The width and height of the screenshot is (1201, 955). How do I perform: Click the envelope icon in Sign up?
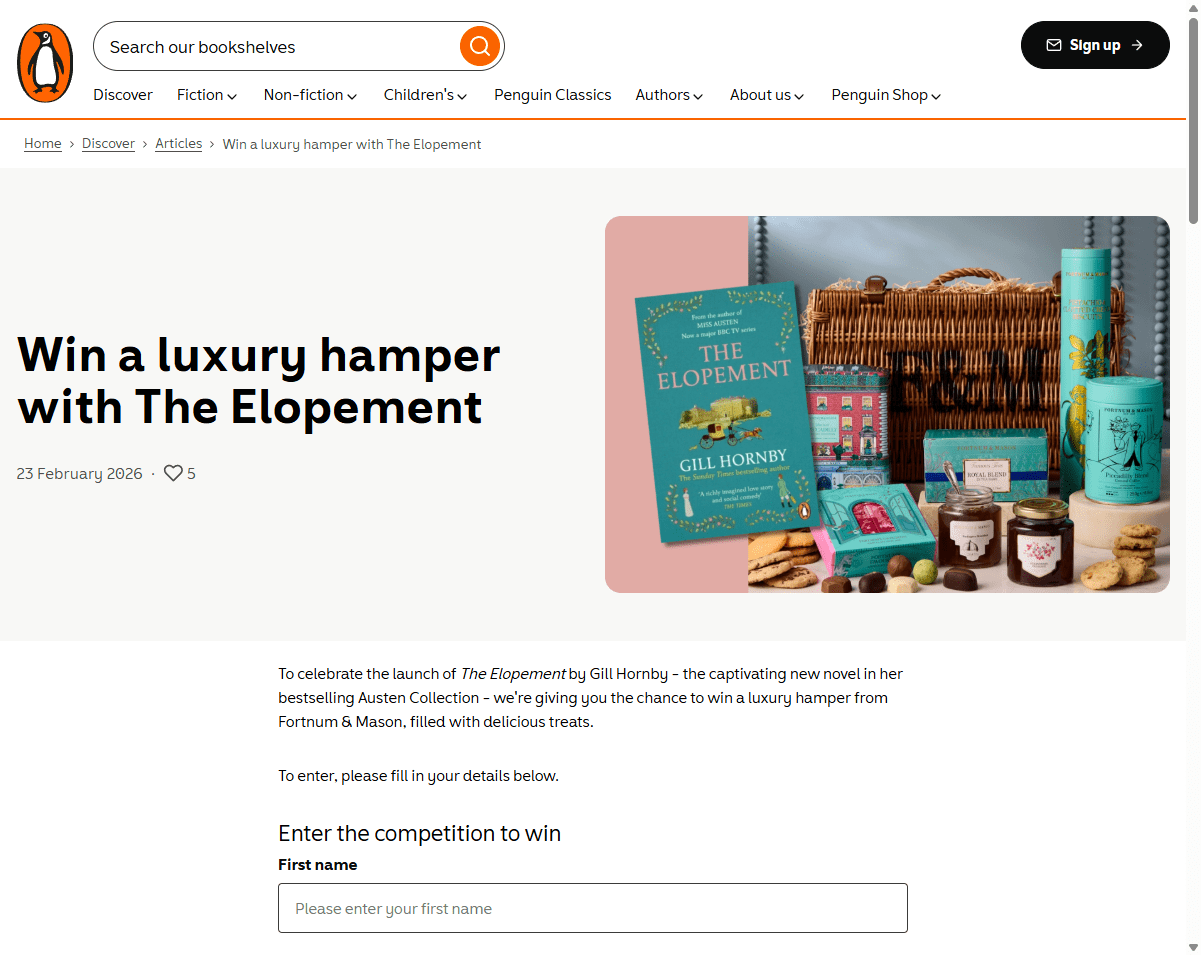[1054, 45]
